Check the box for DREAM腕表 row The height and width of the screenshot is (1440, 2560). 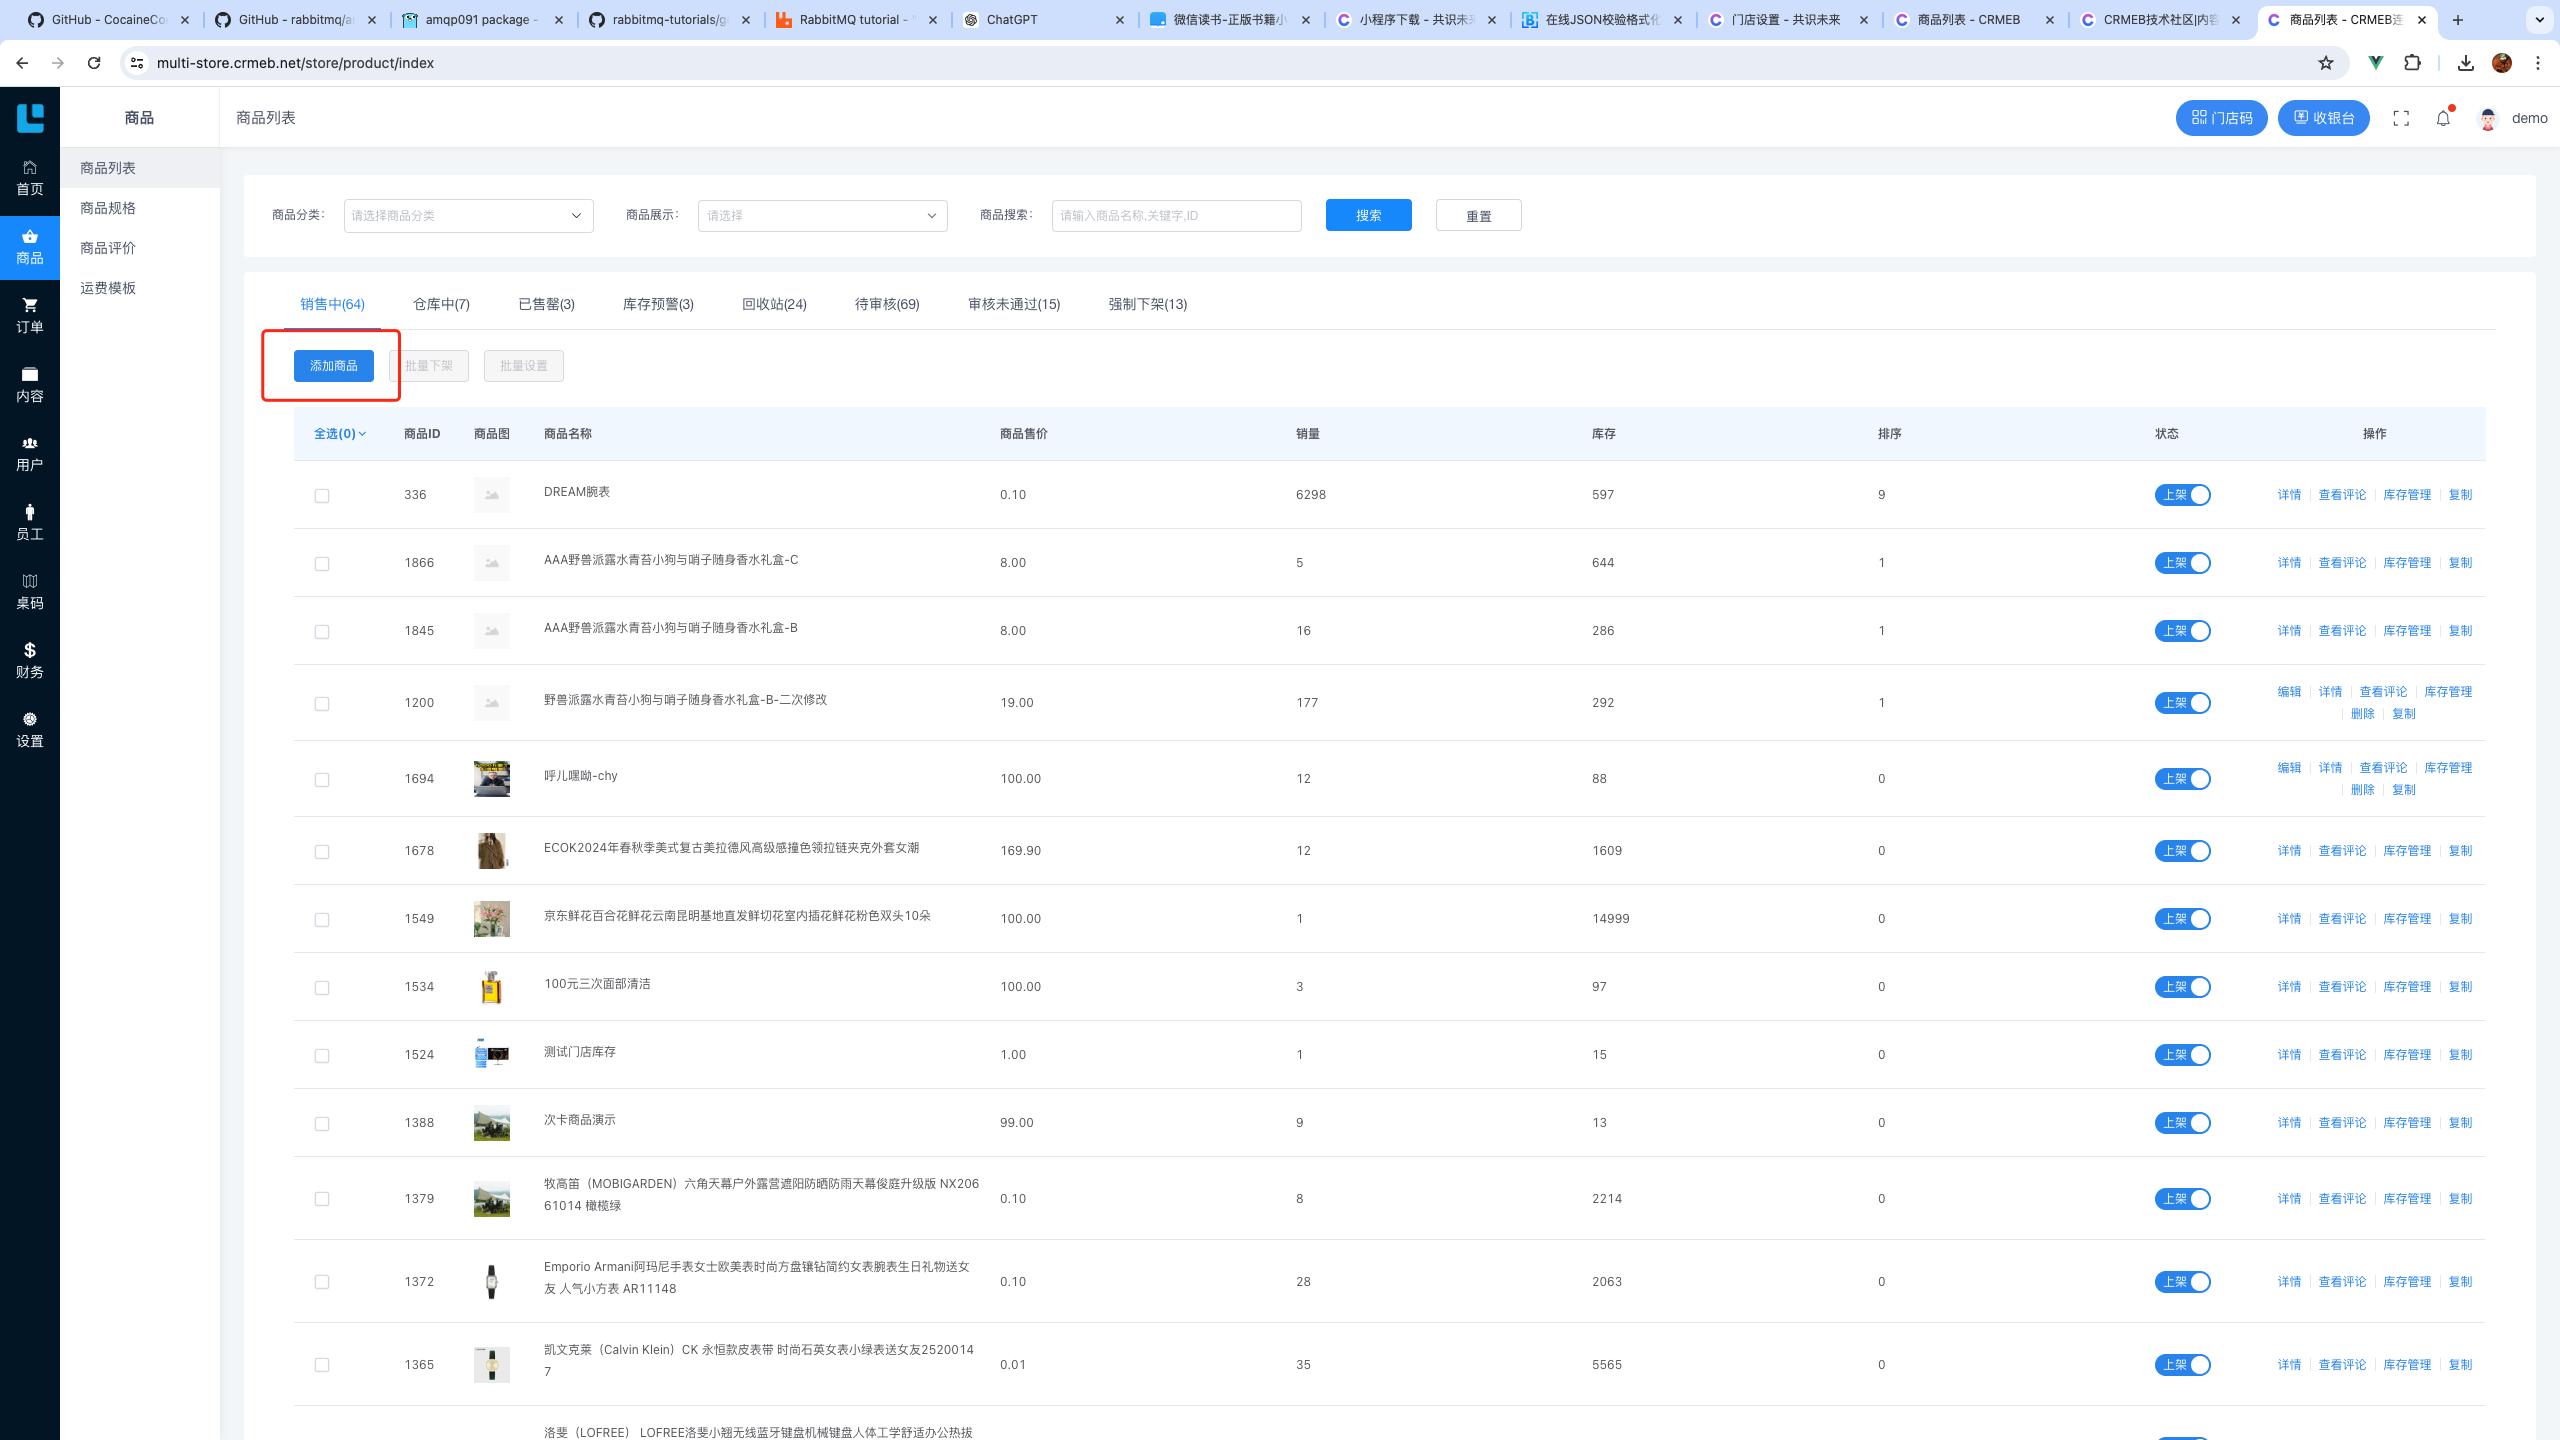point(322,496)
